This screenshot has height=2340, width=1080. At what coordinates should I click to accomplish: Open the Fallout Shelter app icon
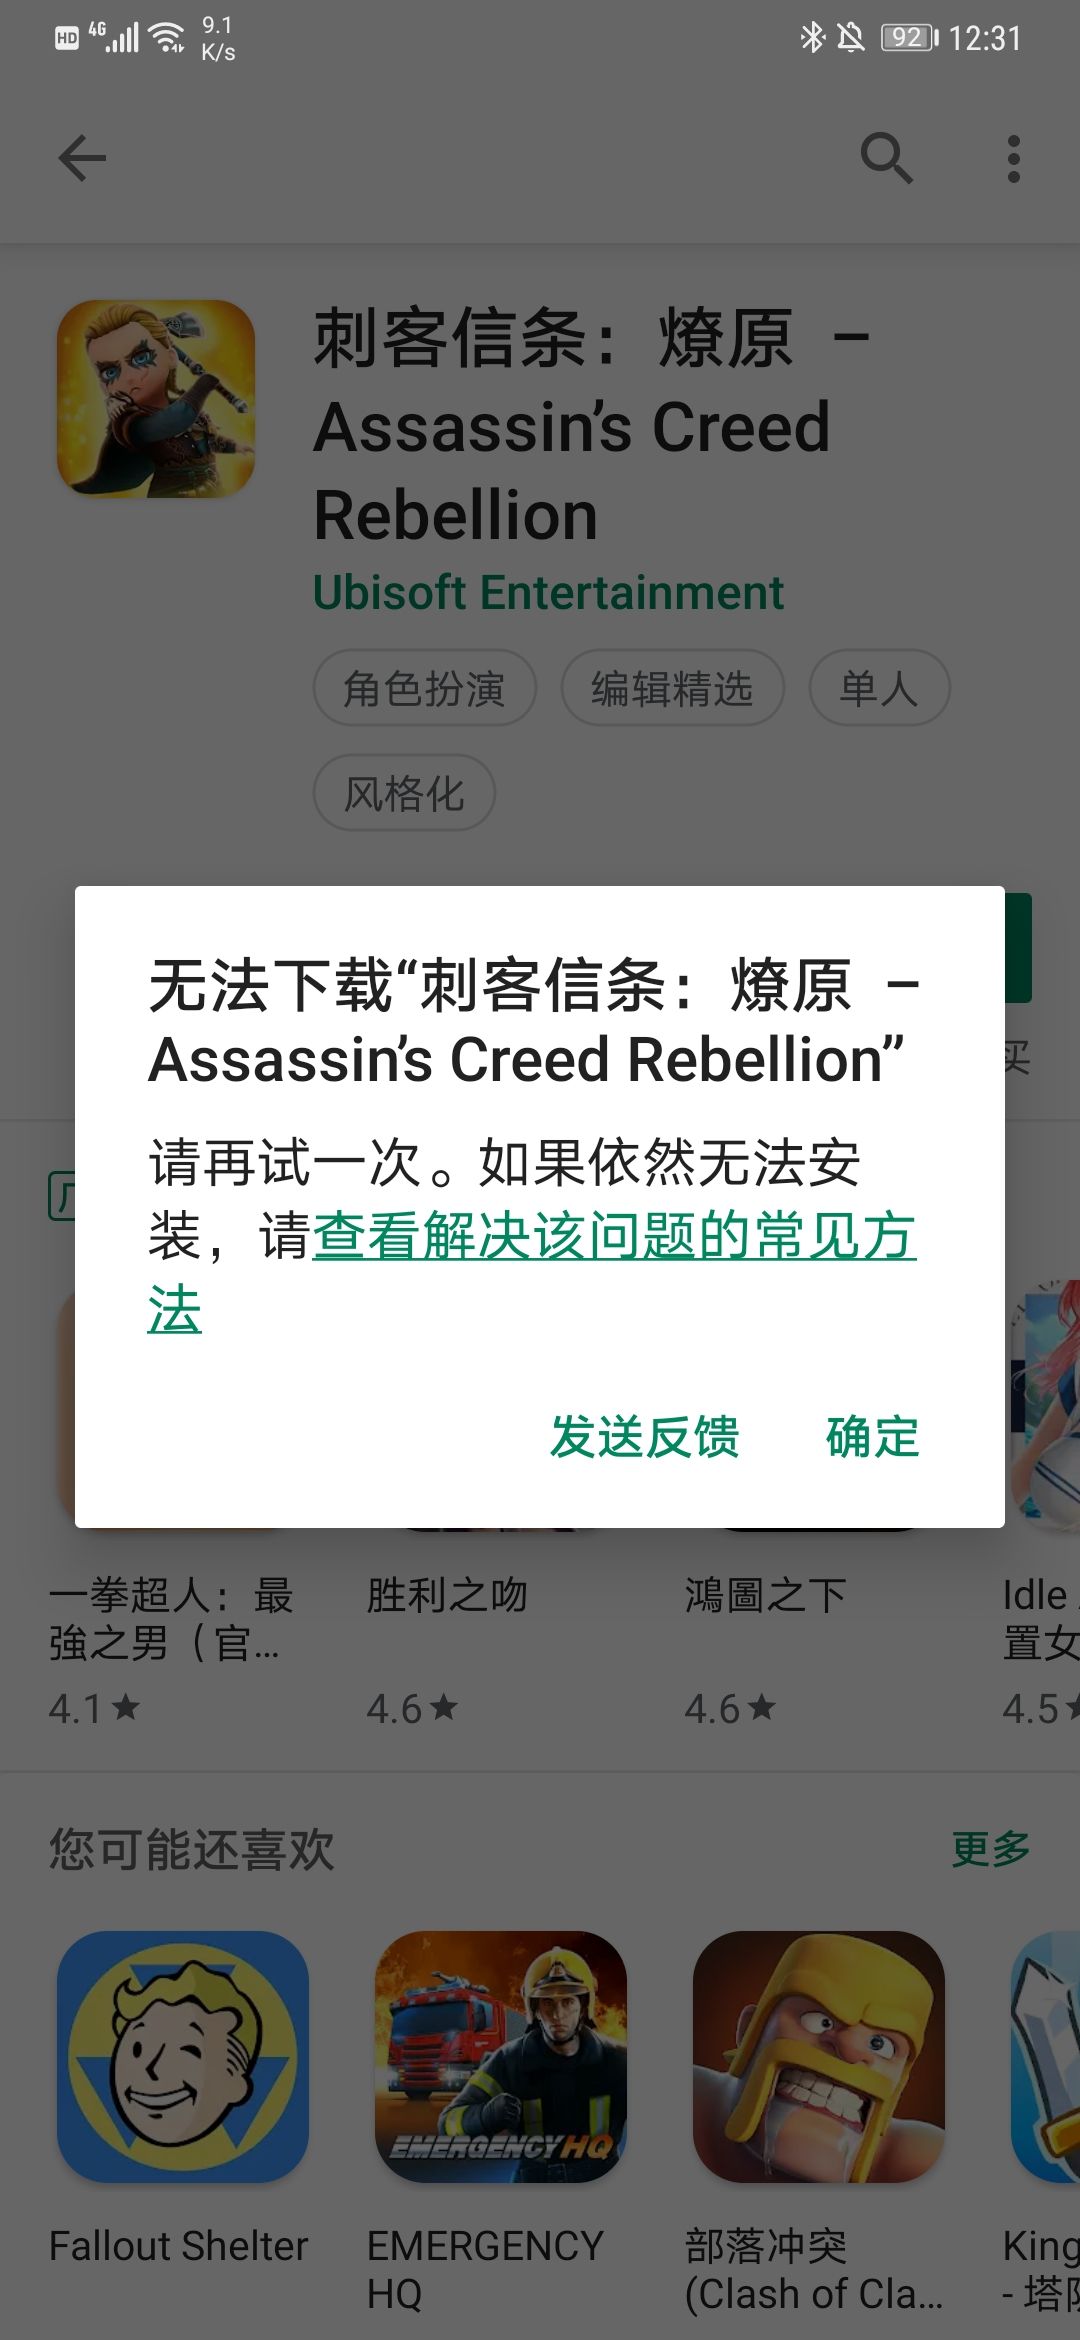click(183, 2056)
